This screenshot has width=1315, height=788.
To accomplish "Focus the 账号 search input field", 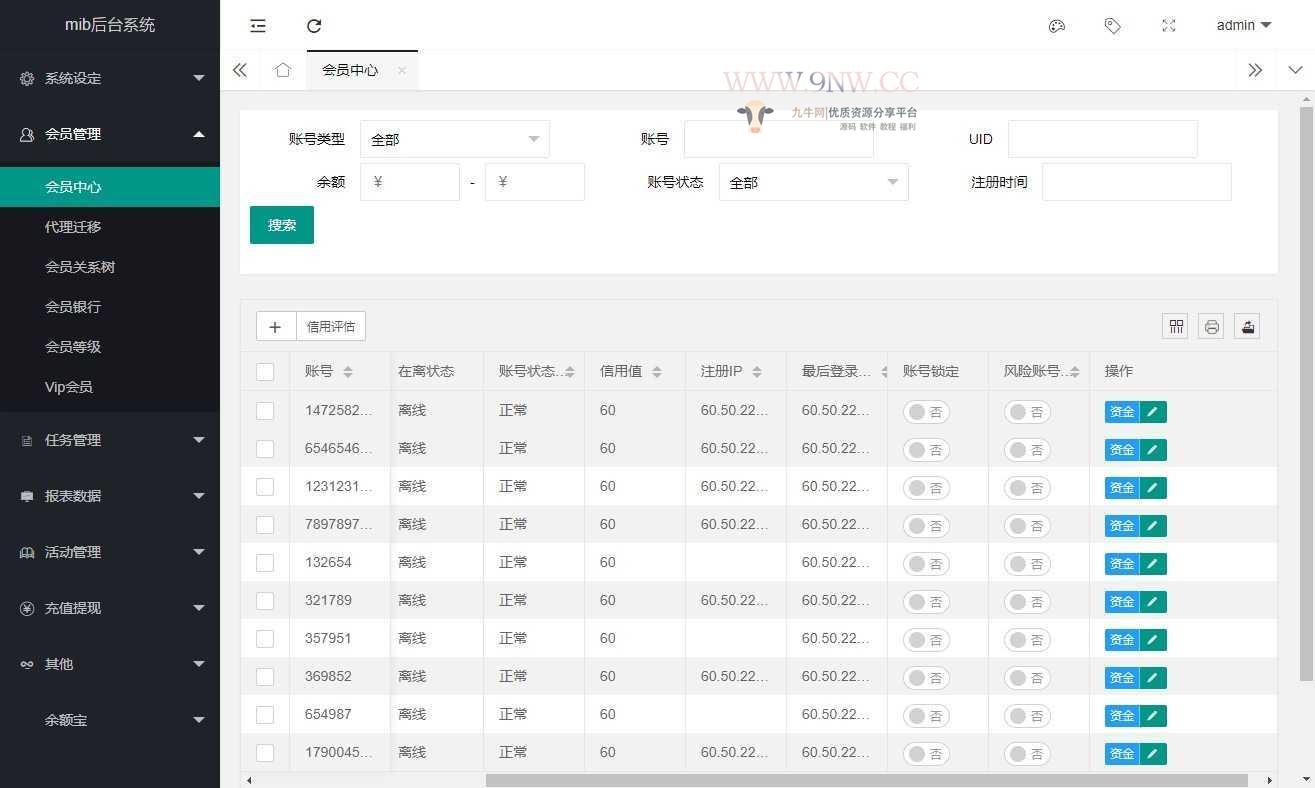I will pyautogui.click(x=779, y=139).
